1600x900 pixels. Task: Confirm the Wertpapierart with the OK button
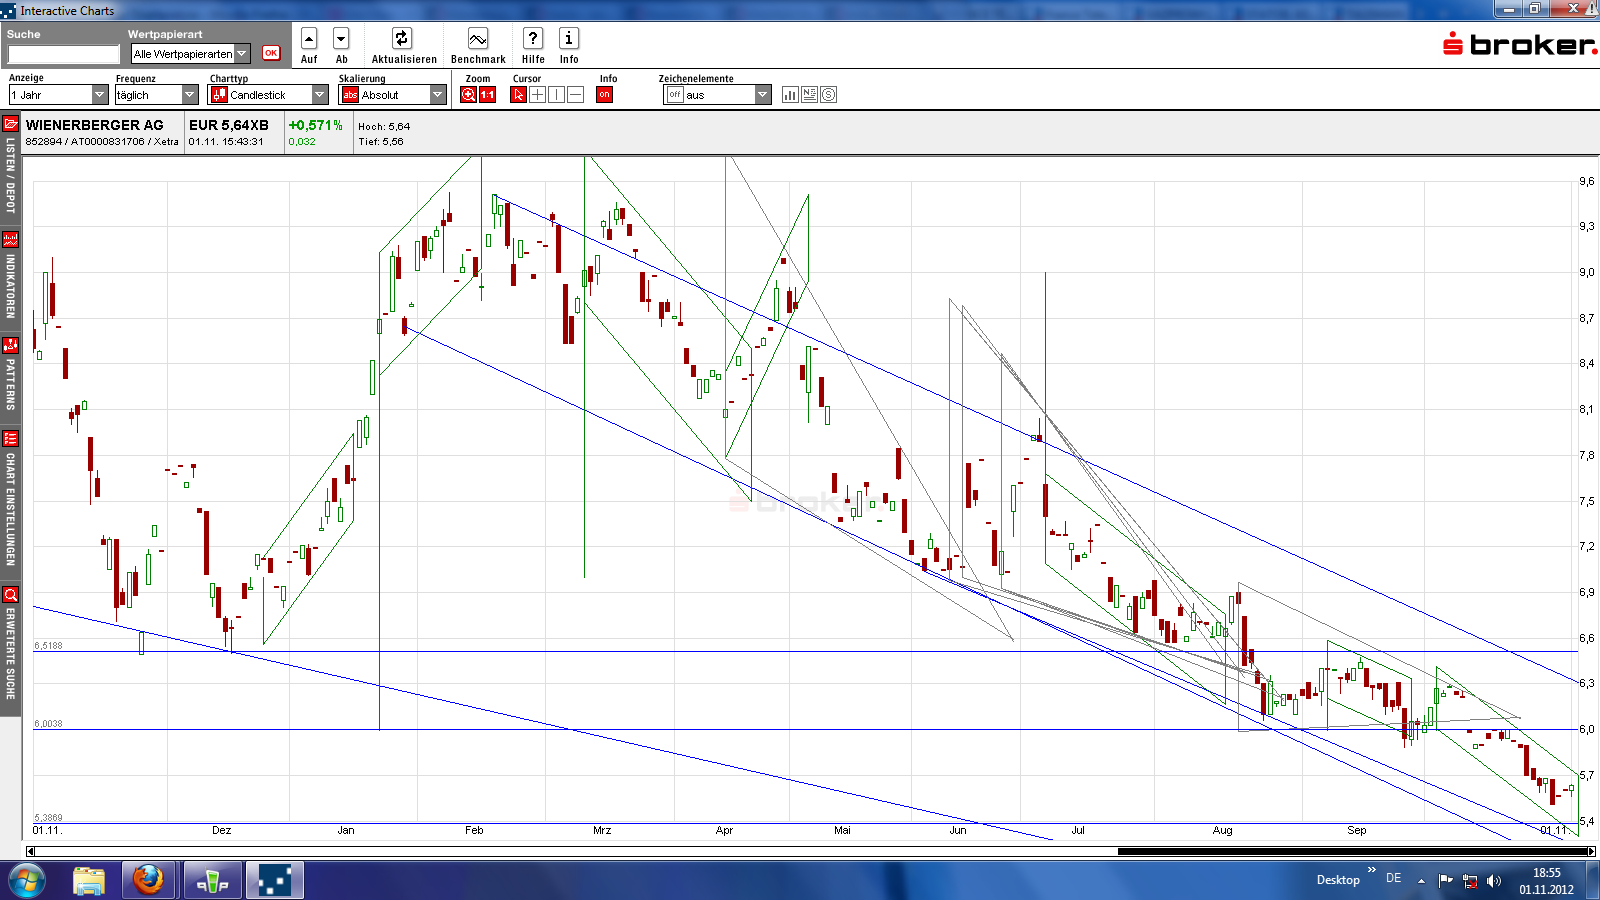pos(271,53)
